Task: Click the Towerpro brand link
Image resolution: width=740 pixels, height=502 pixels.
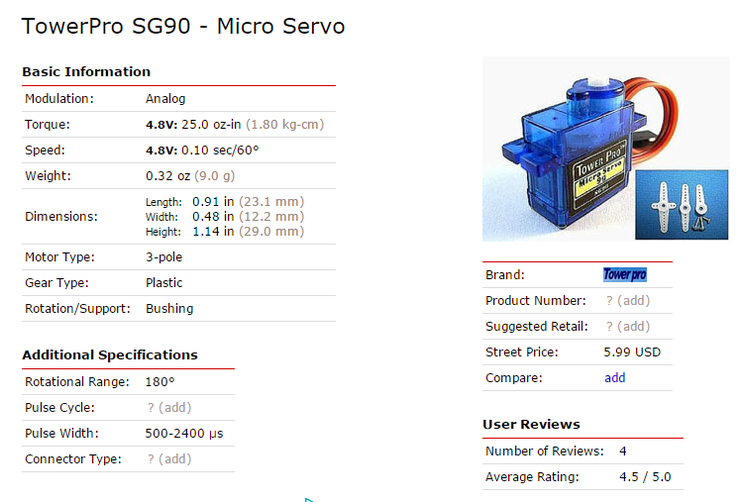Action: pyautogui.click(x=625, y=275)
